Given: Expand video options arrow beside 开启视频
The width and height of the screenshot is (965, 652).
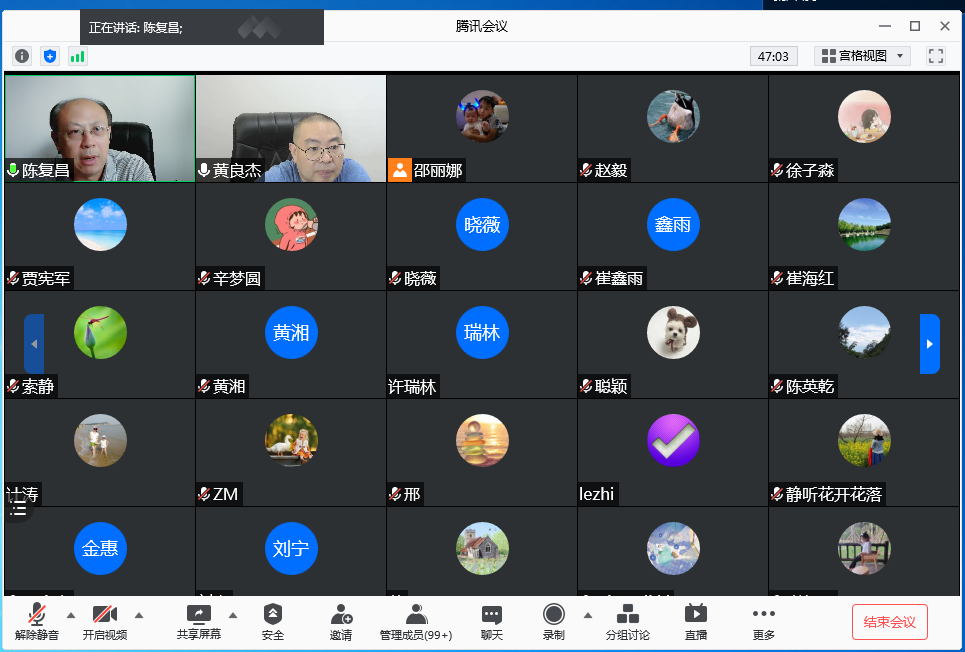Looking at the screenshot, I should [139, 615].
